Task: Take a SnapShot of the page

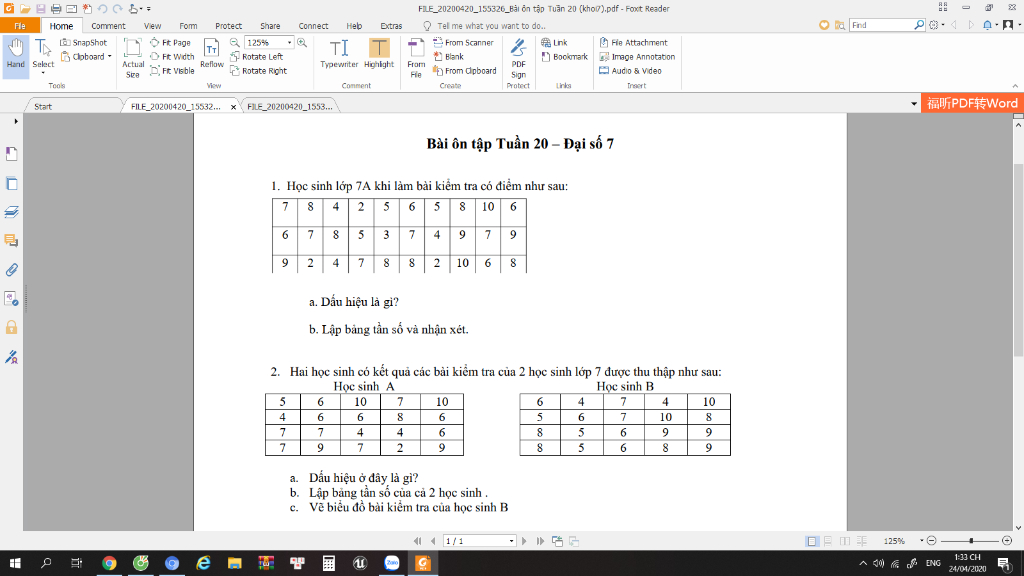Action: click(x=84, y=42)
